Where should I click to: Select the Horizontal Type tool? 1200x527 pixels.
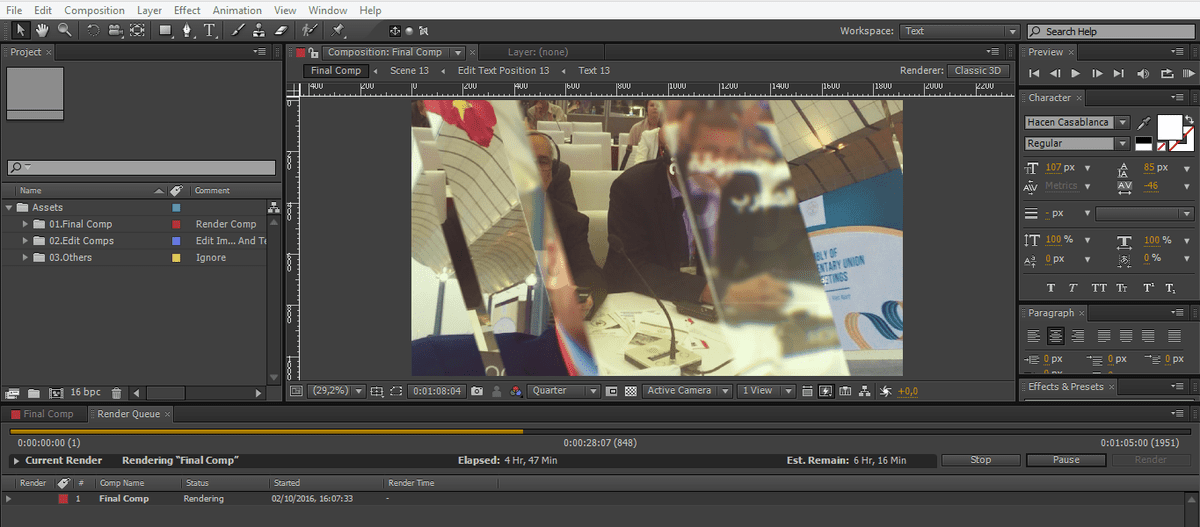(x=209, y=31)
